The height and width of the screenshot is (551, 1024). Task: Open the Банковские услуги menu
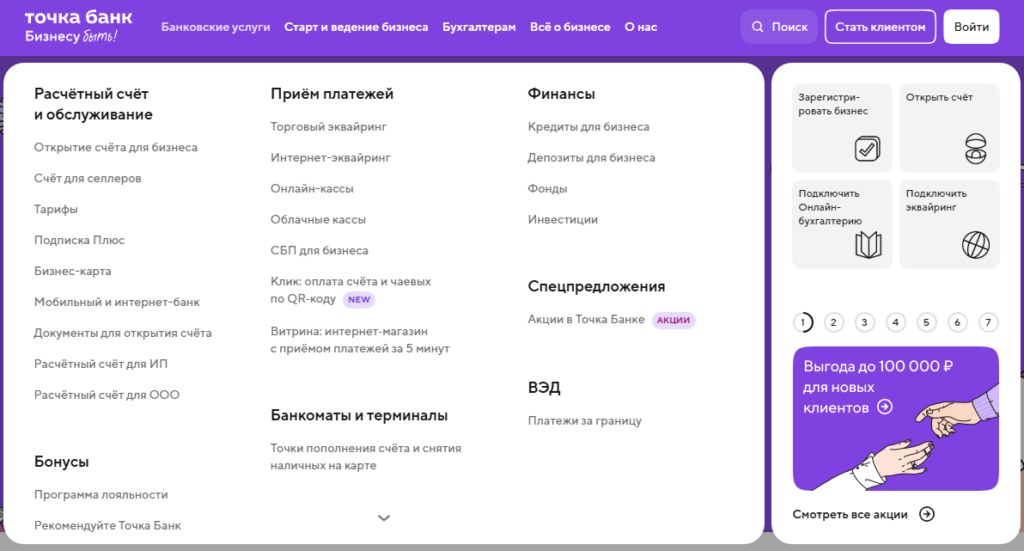[216, 27]
